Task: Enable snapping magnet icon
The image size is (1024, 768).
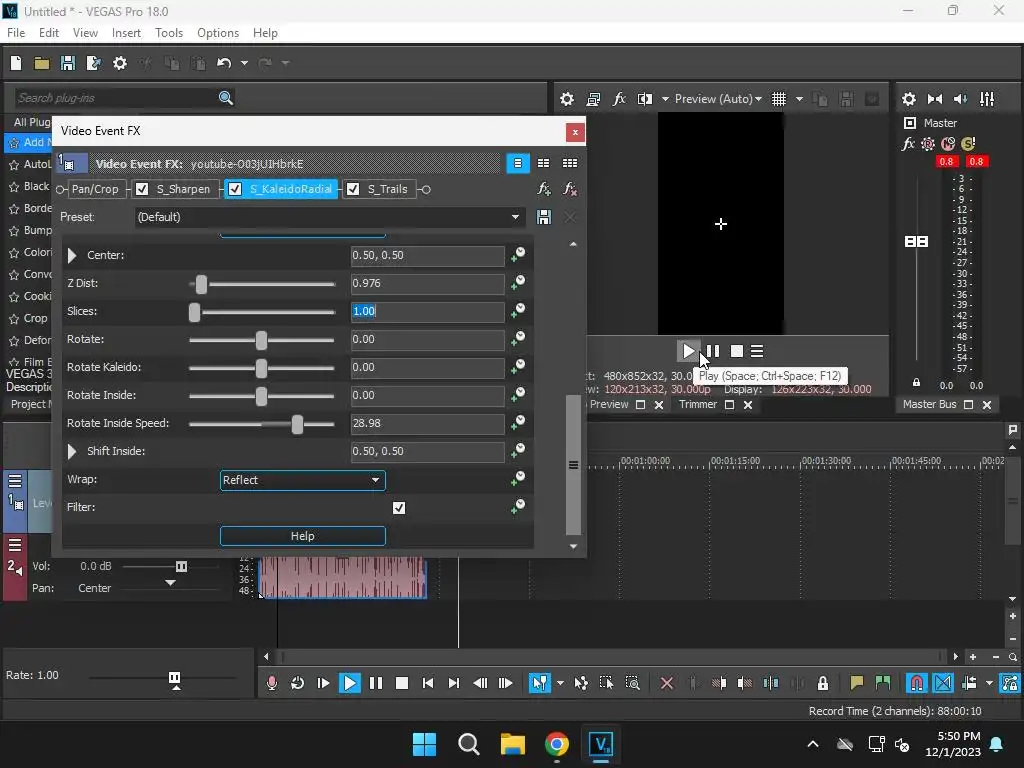Action: pyautogui.click(x=917, y=683)
